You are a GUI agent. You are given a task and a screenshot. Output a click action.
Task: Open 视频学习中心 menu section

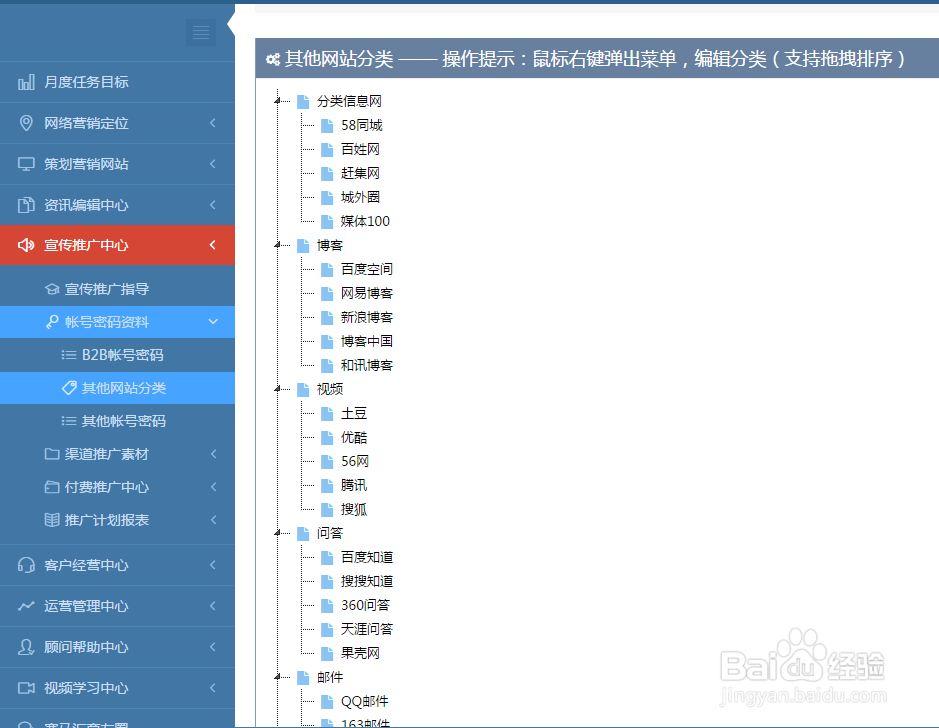pos(117,688)
